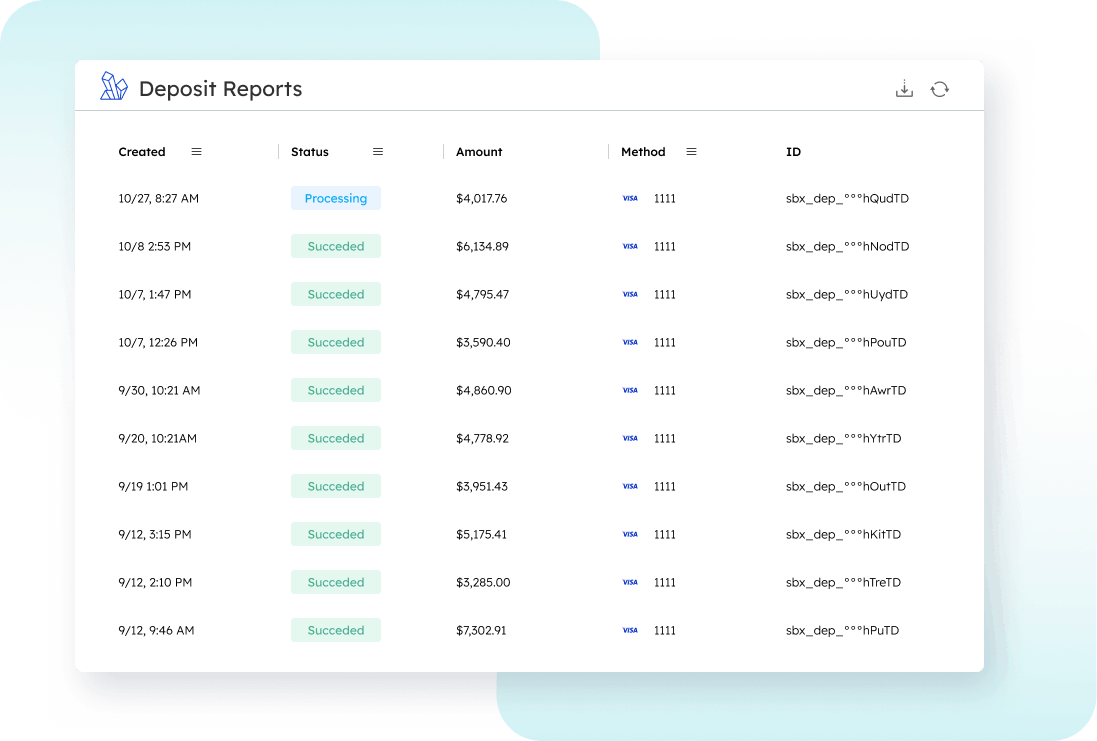Viewport: 1097px width, 741px height.
Task: Click the Processing status badge
Action: 336,198
